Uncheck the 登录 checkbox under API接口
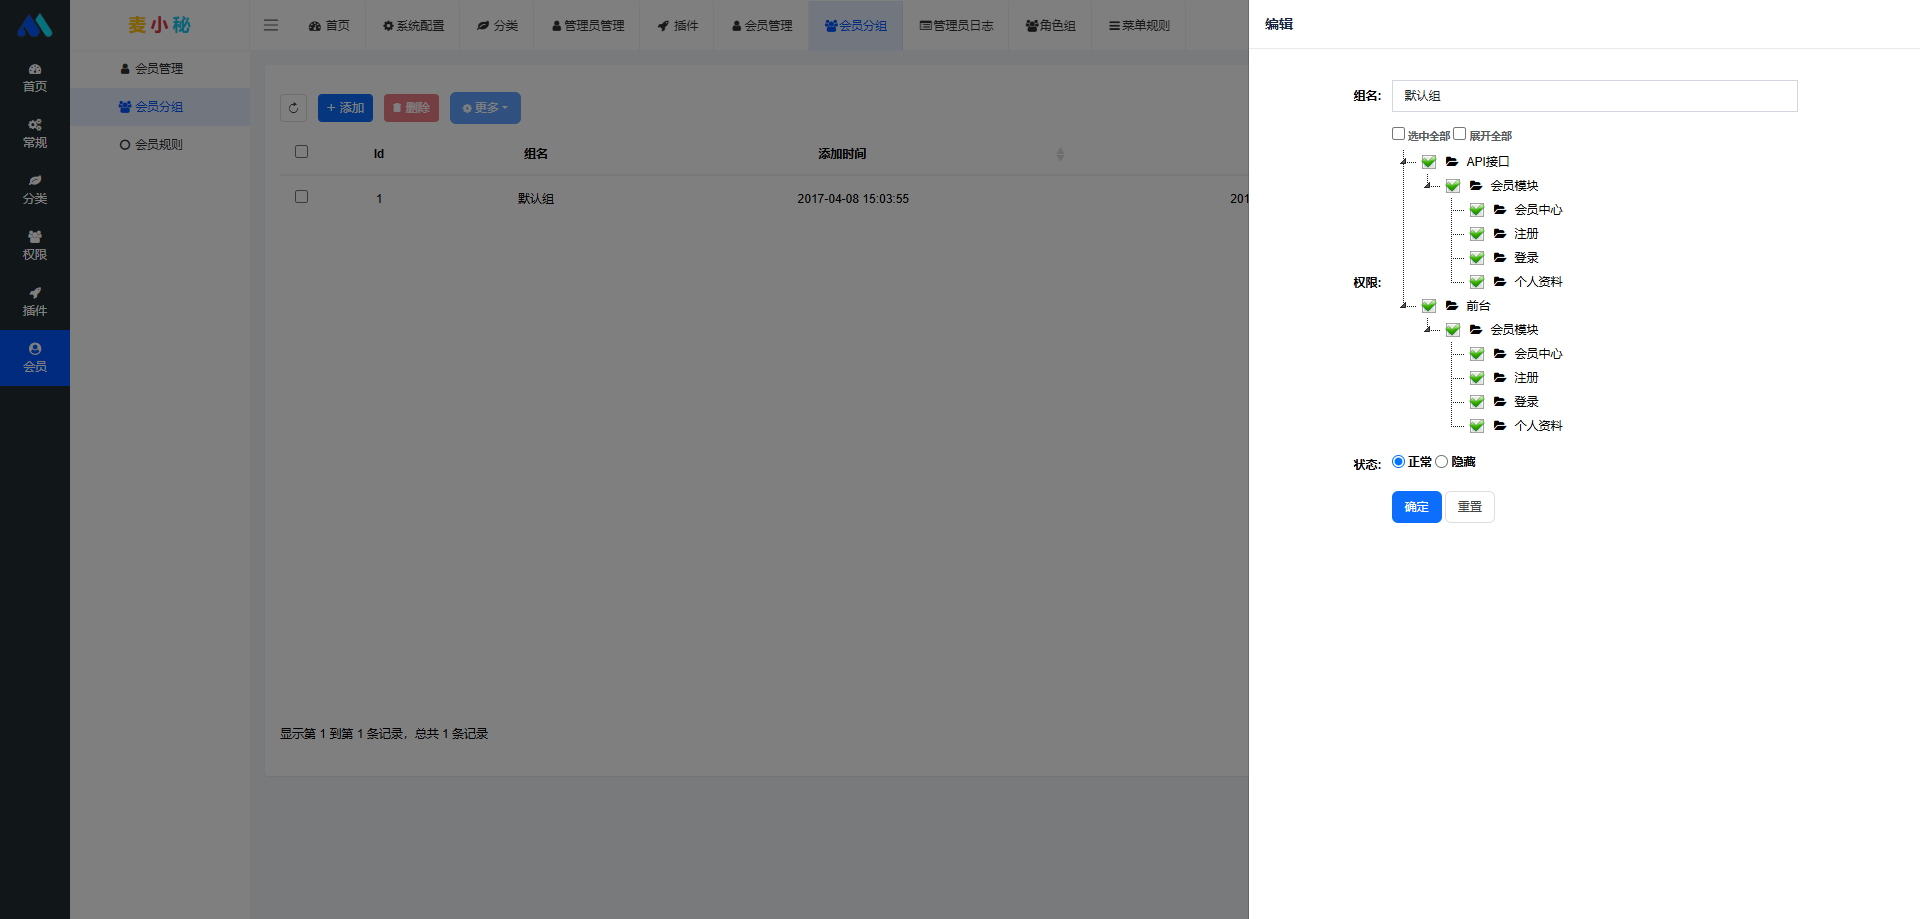Image resolution: width=1920 pixels, height=919 pixels. click(x=1477, y=258)
